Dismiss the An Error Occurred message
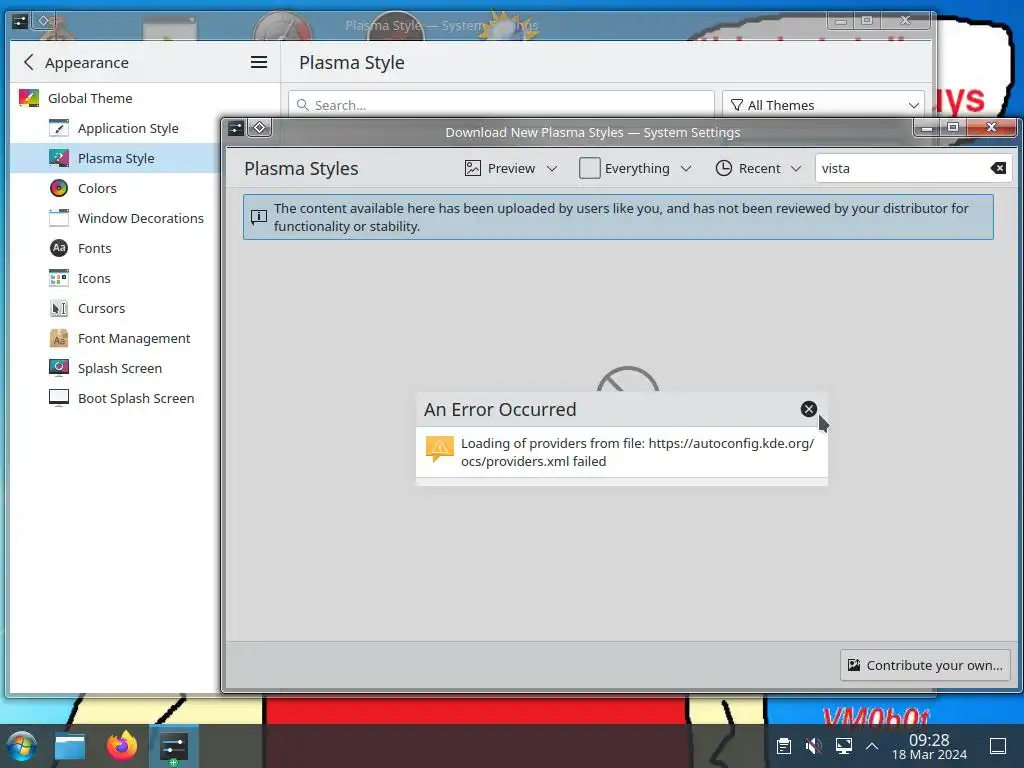This screenshot has width=1024, height=768. pos(808,409)
